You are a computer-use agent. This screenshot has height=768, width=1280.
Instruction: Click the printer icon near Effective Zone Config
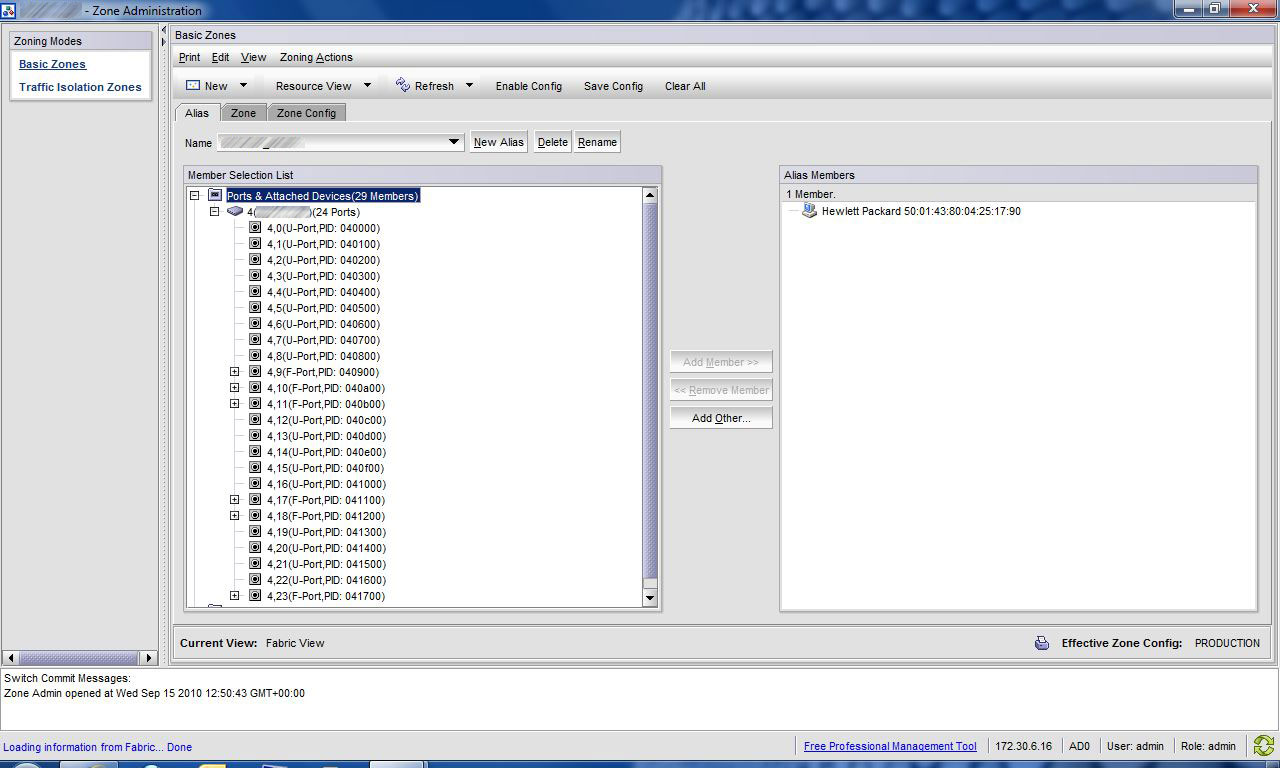point(1042,643)
